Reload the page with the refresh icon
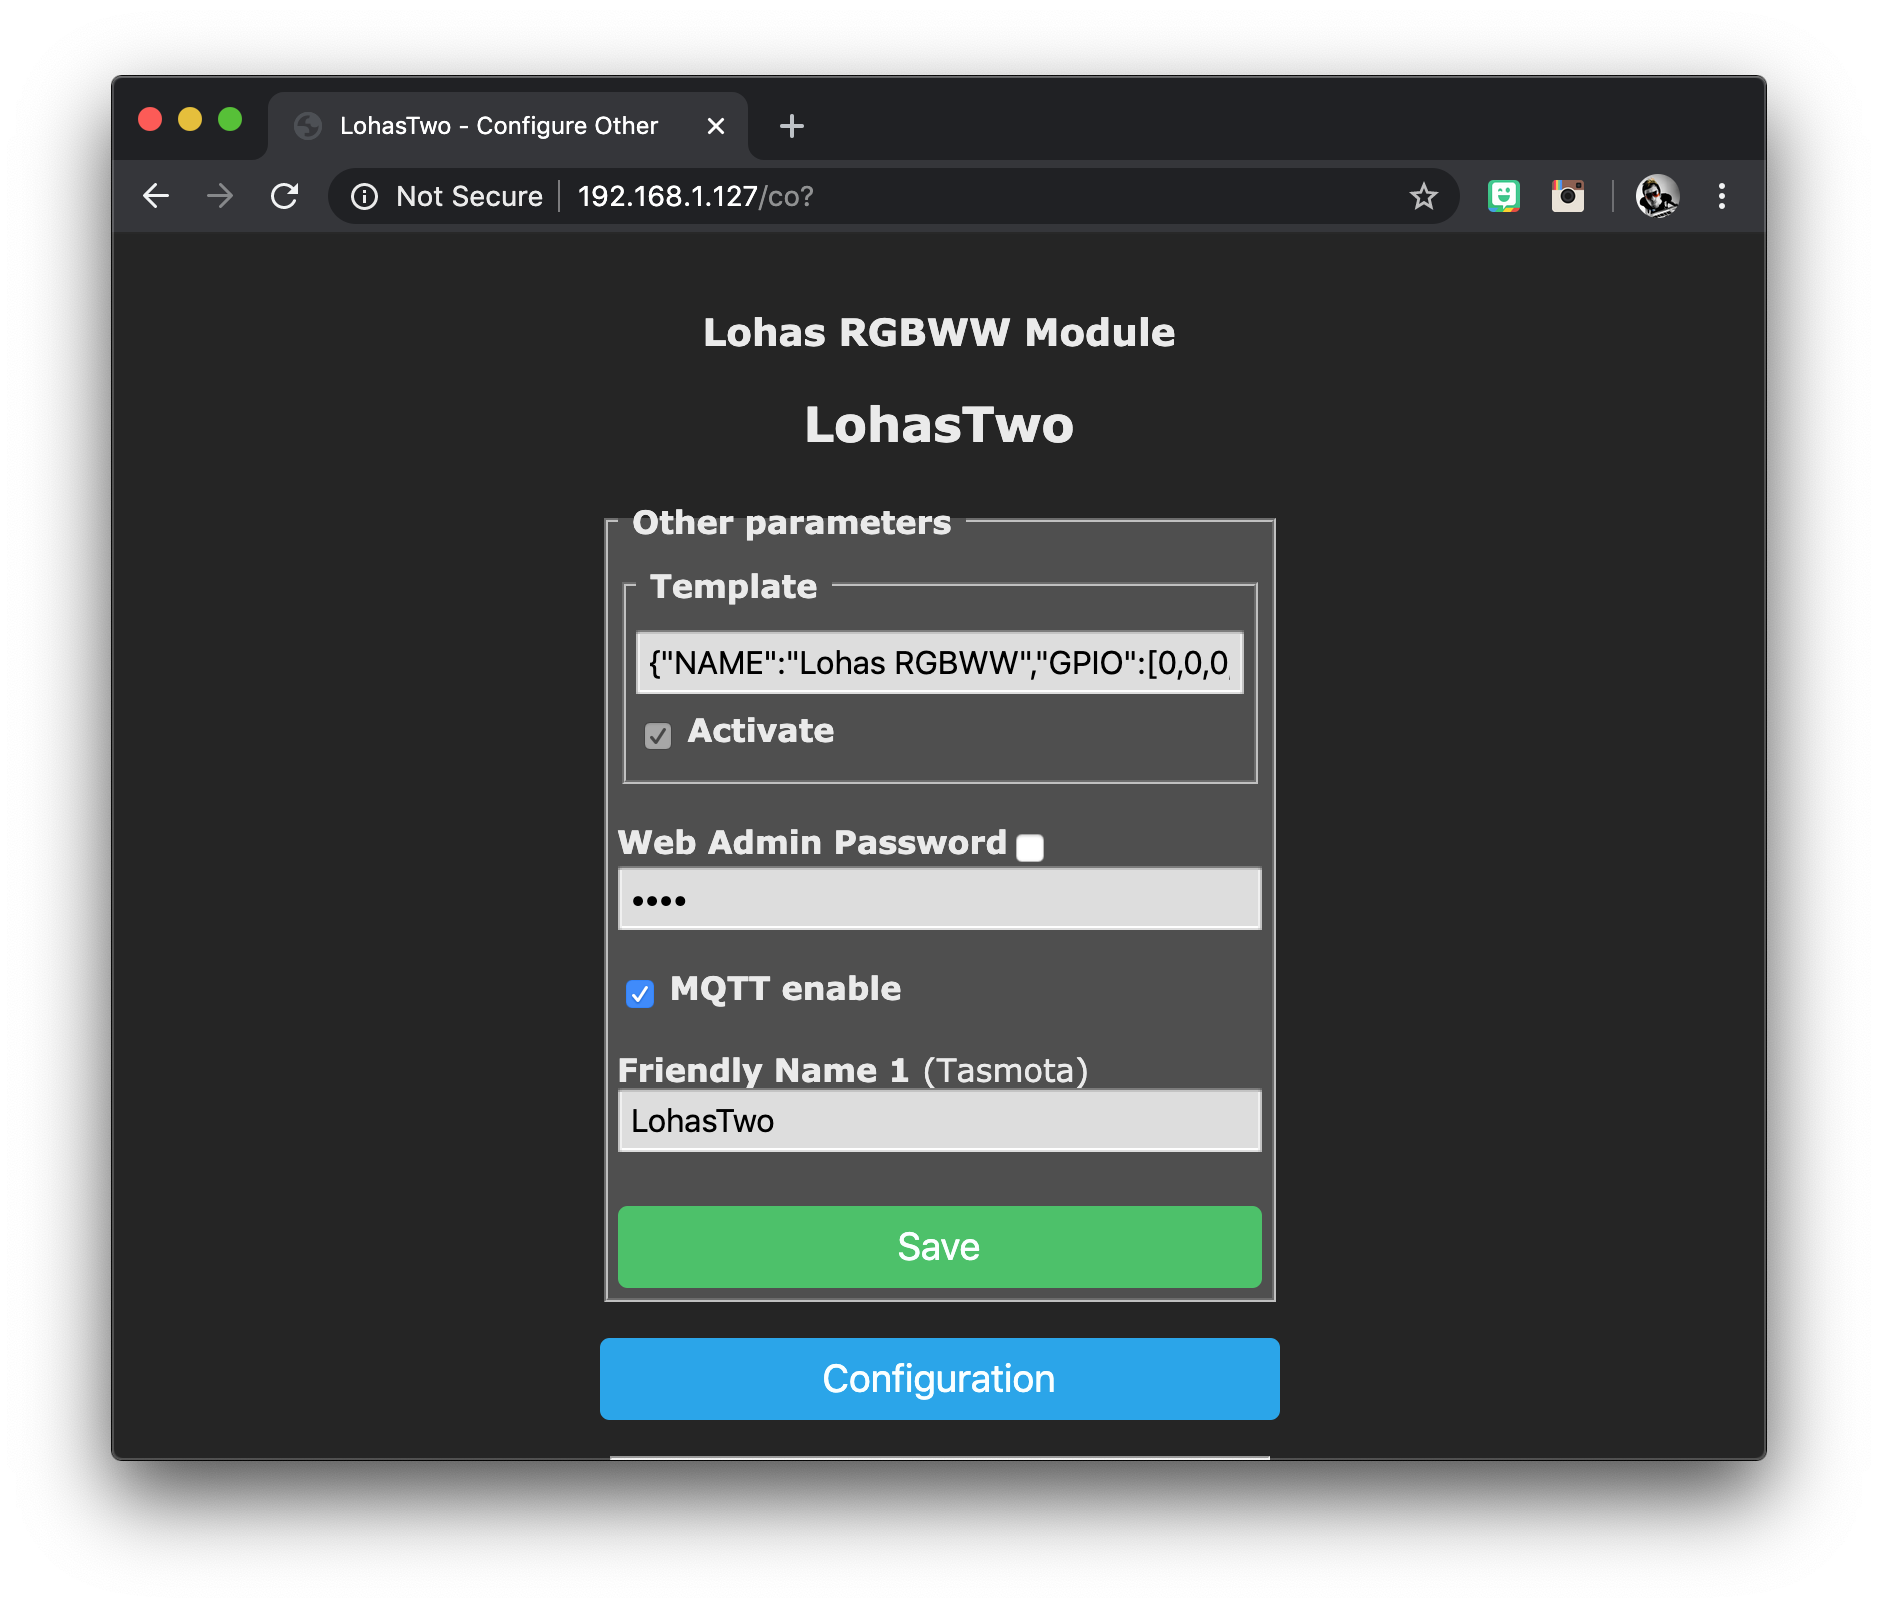 pyautogui.click(x=285, y=196)
